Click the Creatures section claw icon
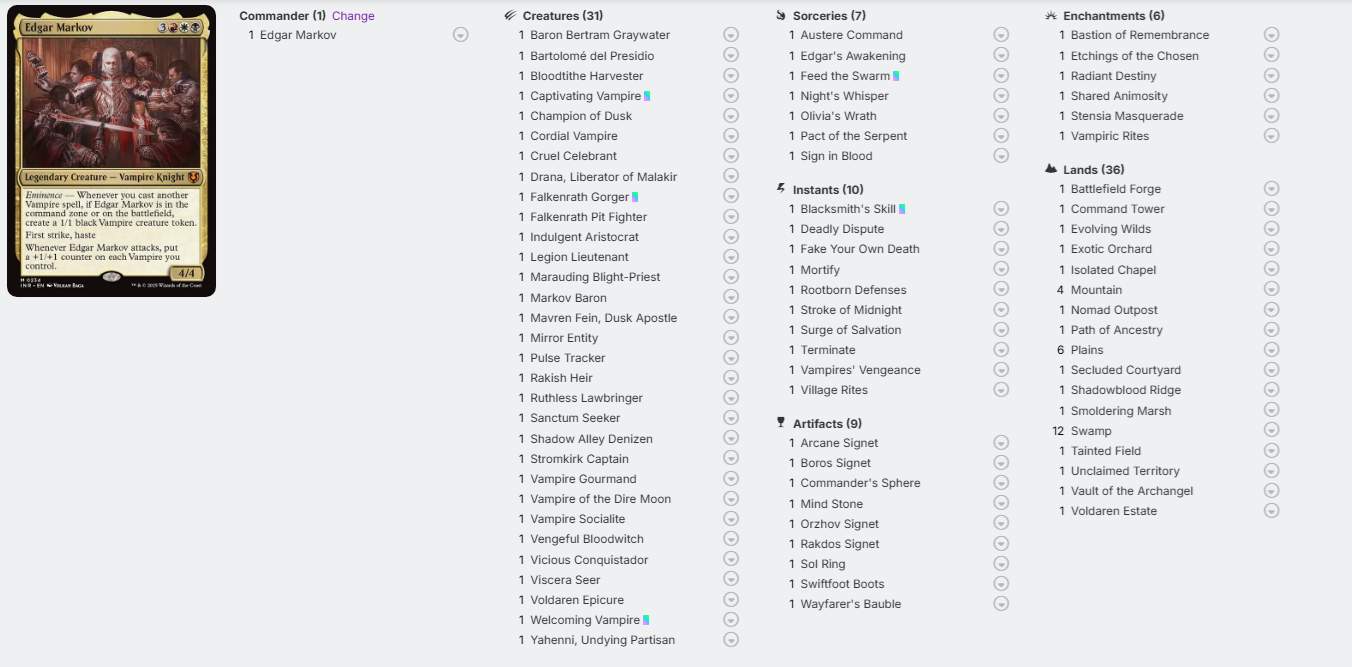The width and height of the screenshot is (1352, 667). [510, 16]
